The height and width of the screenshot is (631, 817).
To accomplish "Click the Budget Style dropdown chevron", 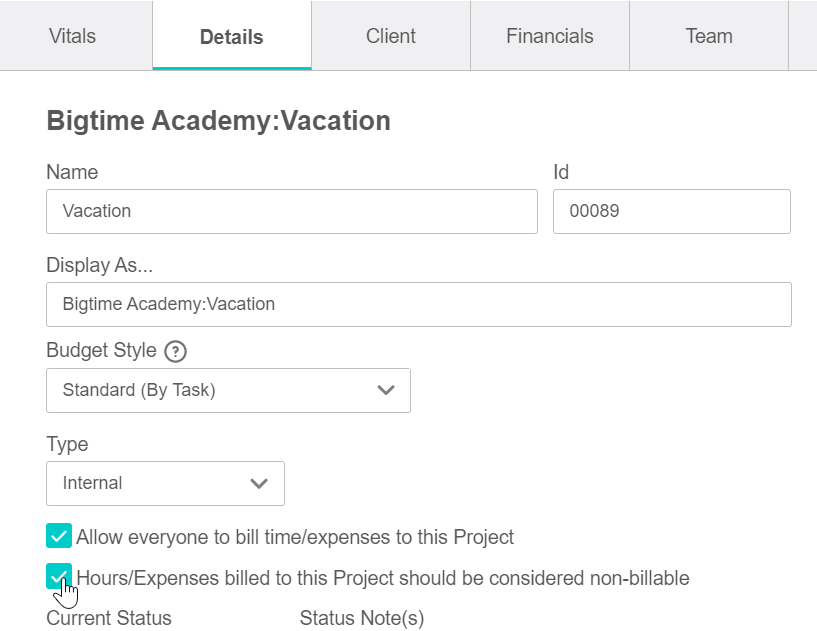I will coord(386,390).
